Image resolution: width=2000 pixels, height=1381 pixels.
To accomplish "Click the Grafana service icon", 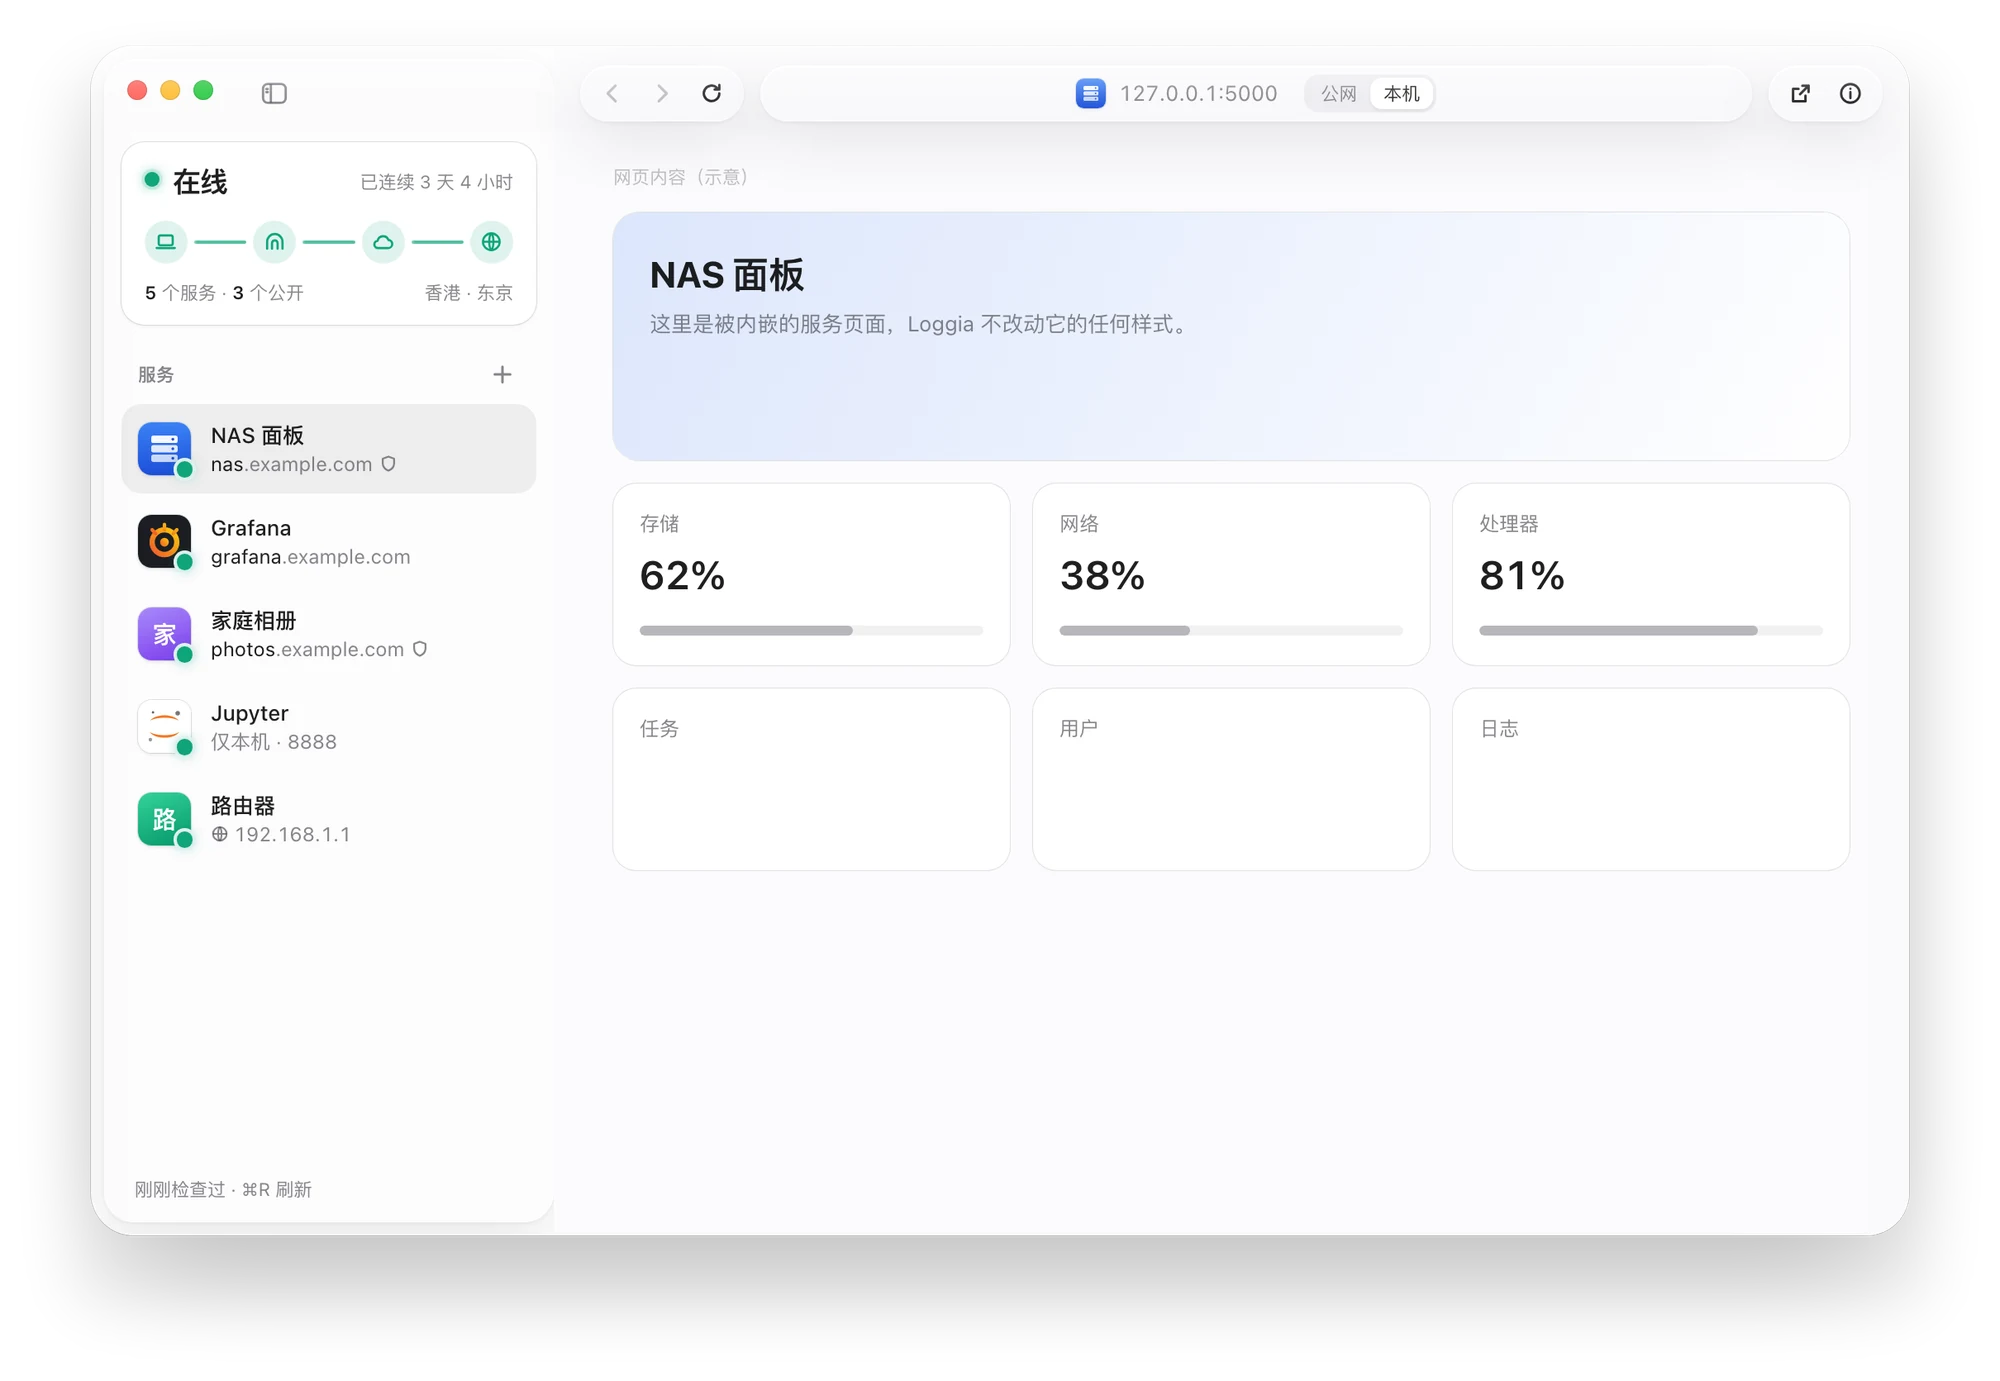I will pyautogui.click(x=164, y=541).
